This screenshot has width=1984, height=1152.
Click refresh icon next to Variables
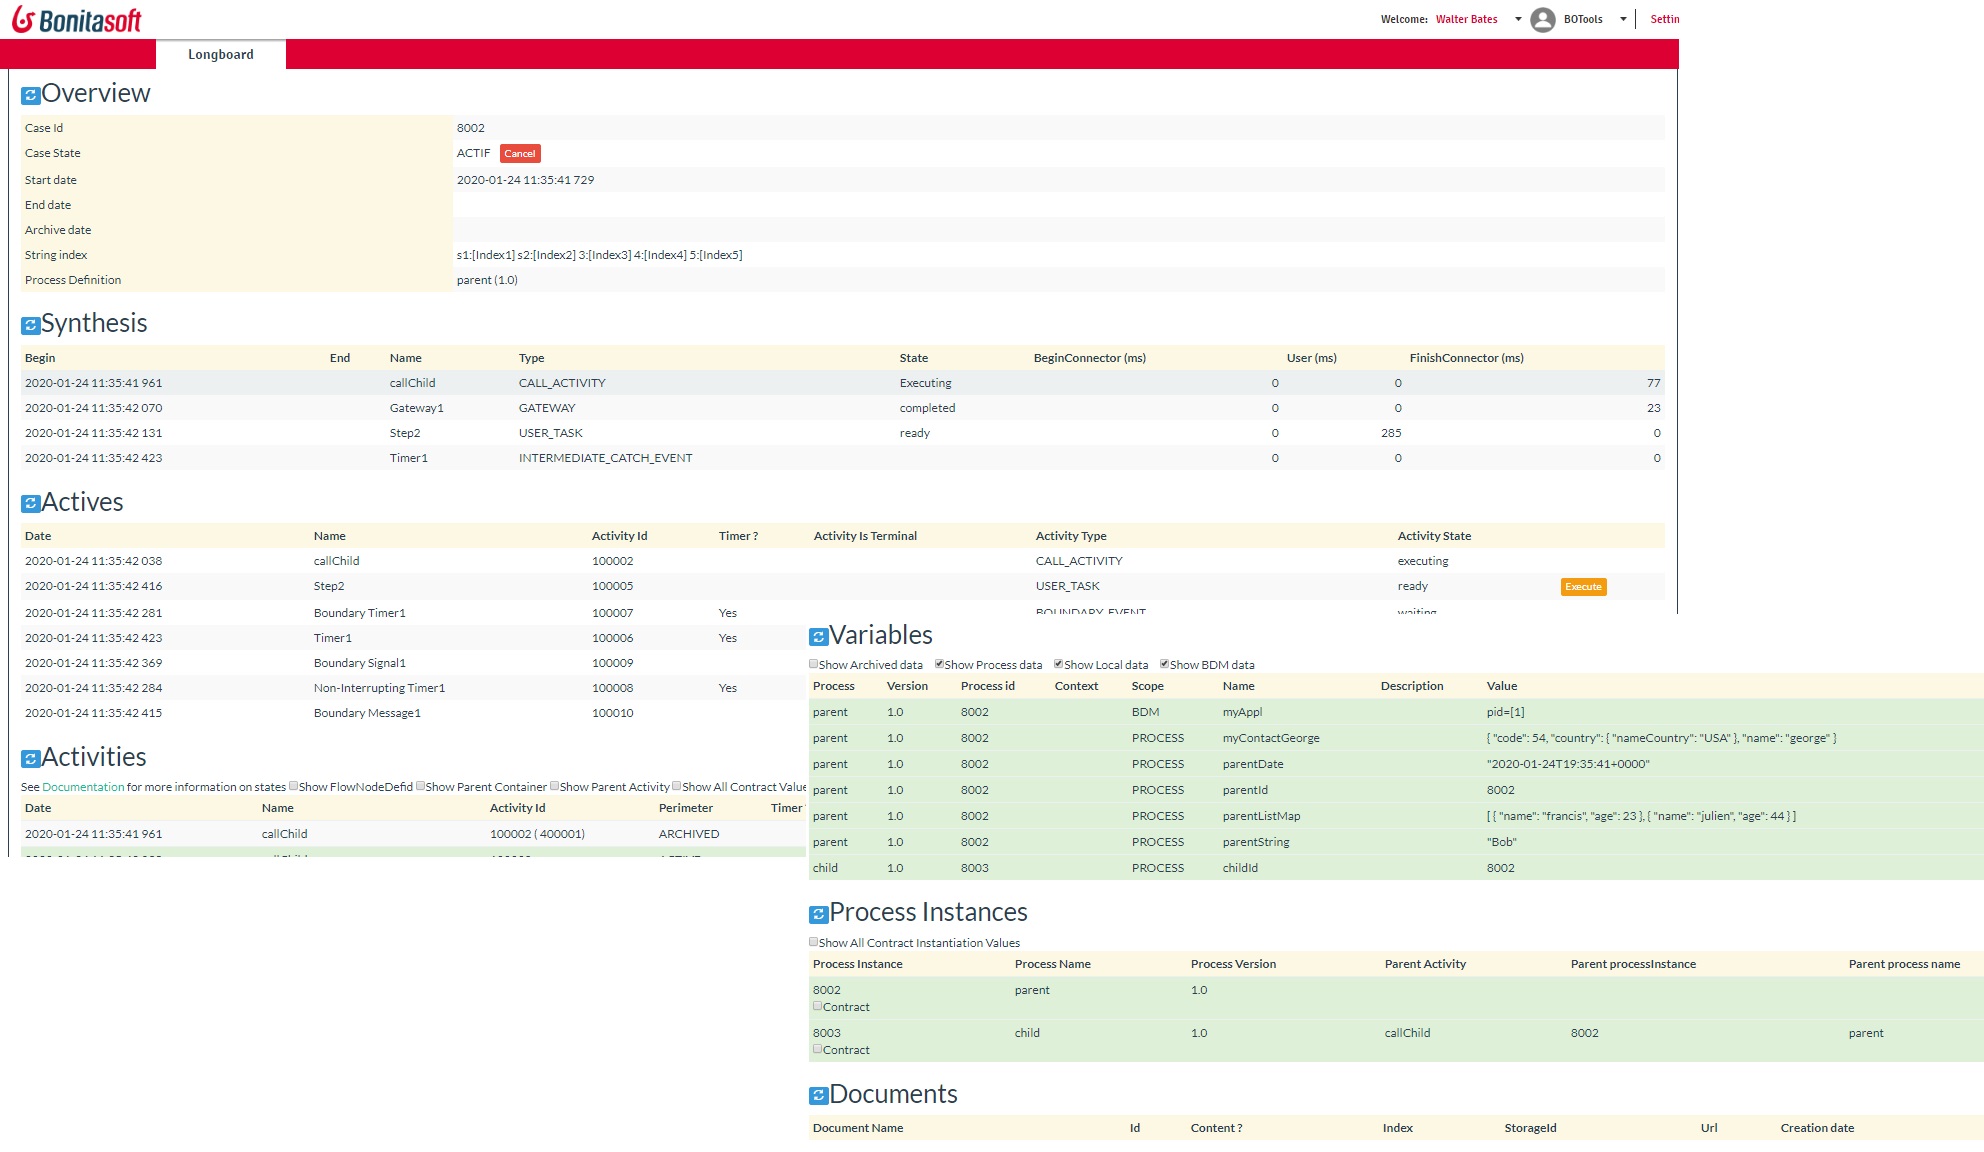point(818,637)
